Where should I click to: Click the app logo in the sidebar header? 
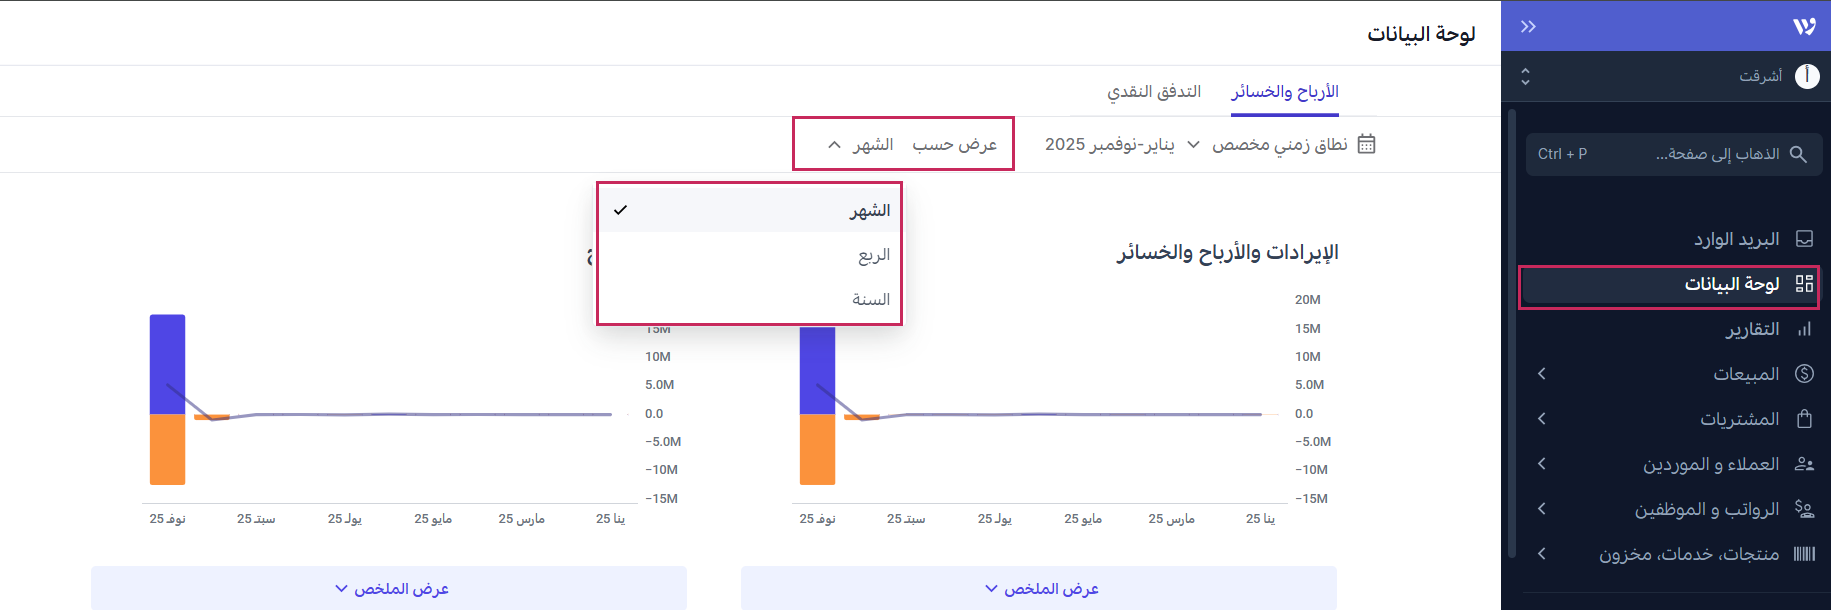1804,26
